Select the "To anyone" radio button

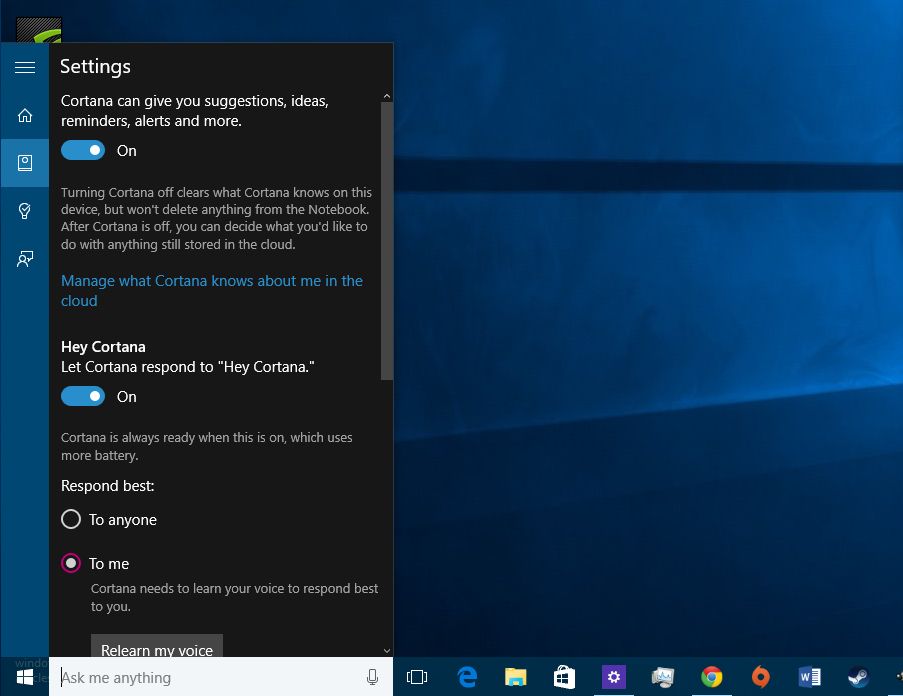coord(71,519)
